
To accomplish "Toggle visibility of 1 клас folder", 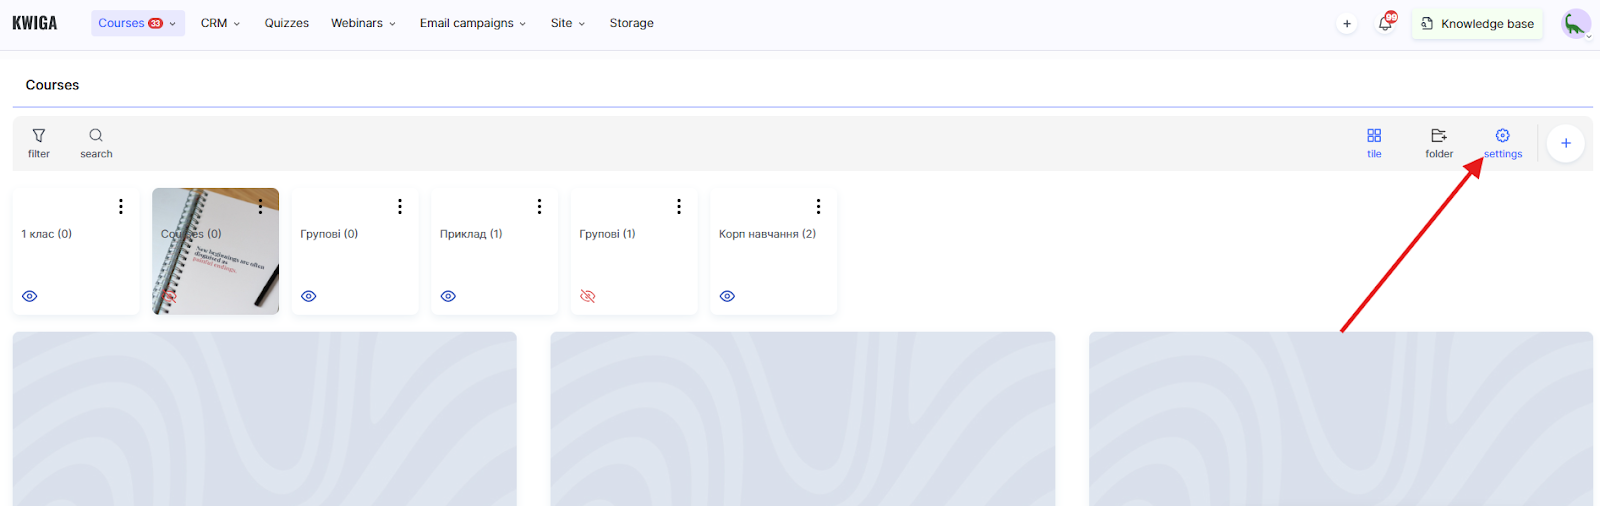I will pyautogui.click(x=30, y=296).
